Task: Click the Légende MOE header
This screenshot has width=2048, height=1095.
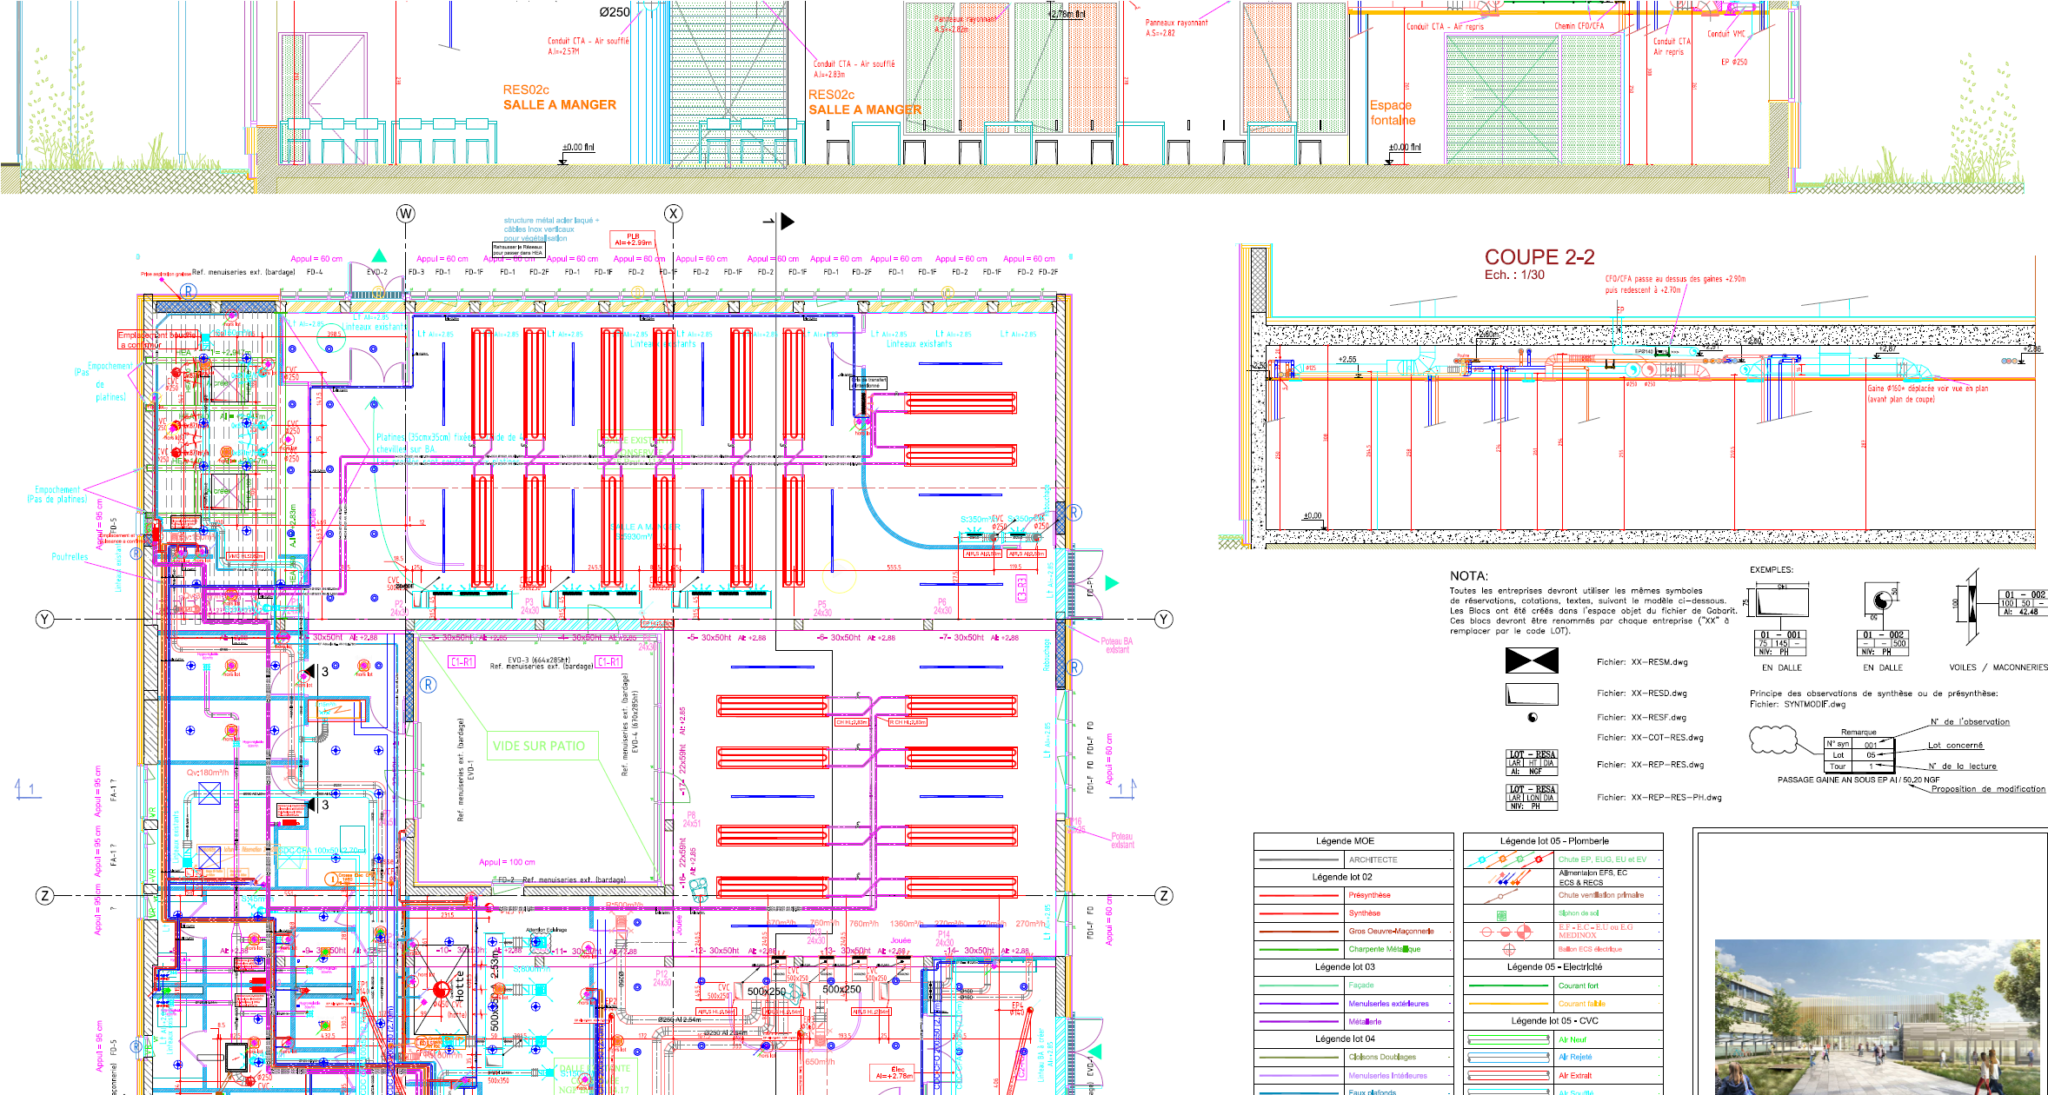Action: pyautogui.click(x=1345, y=841)
